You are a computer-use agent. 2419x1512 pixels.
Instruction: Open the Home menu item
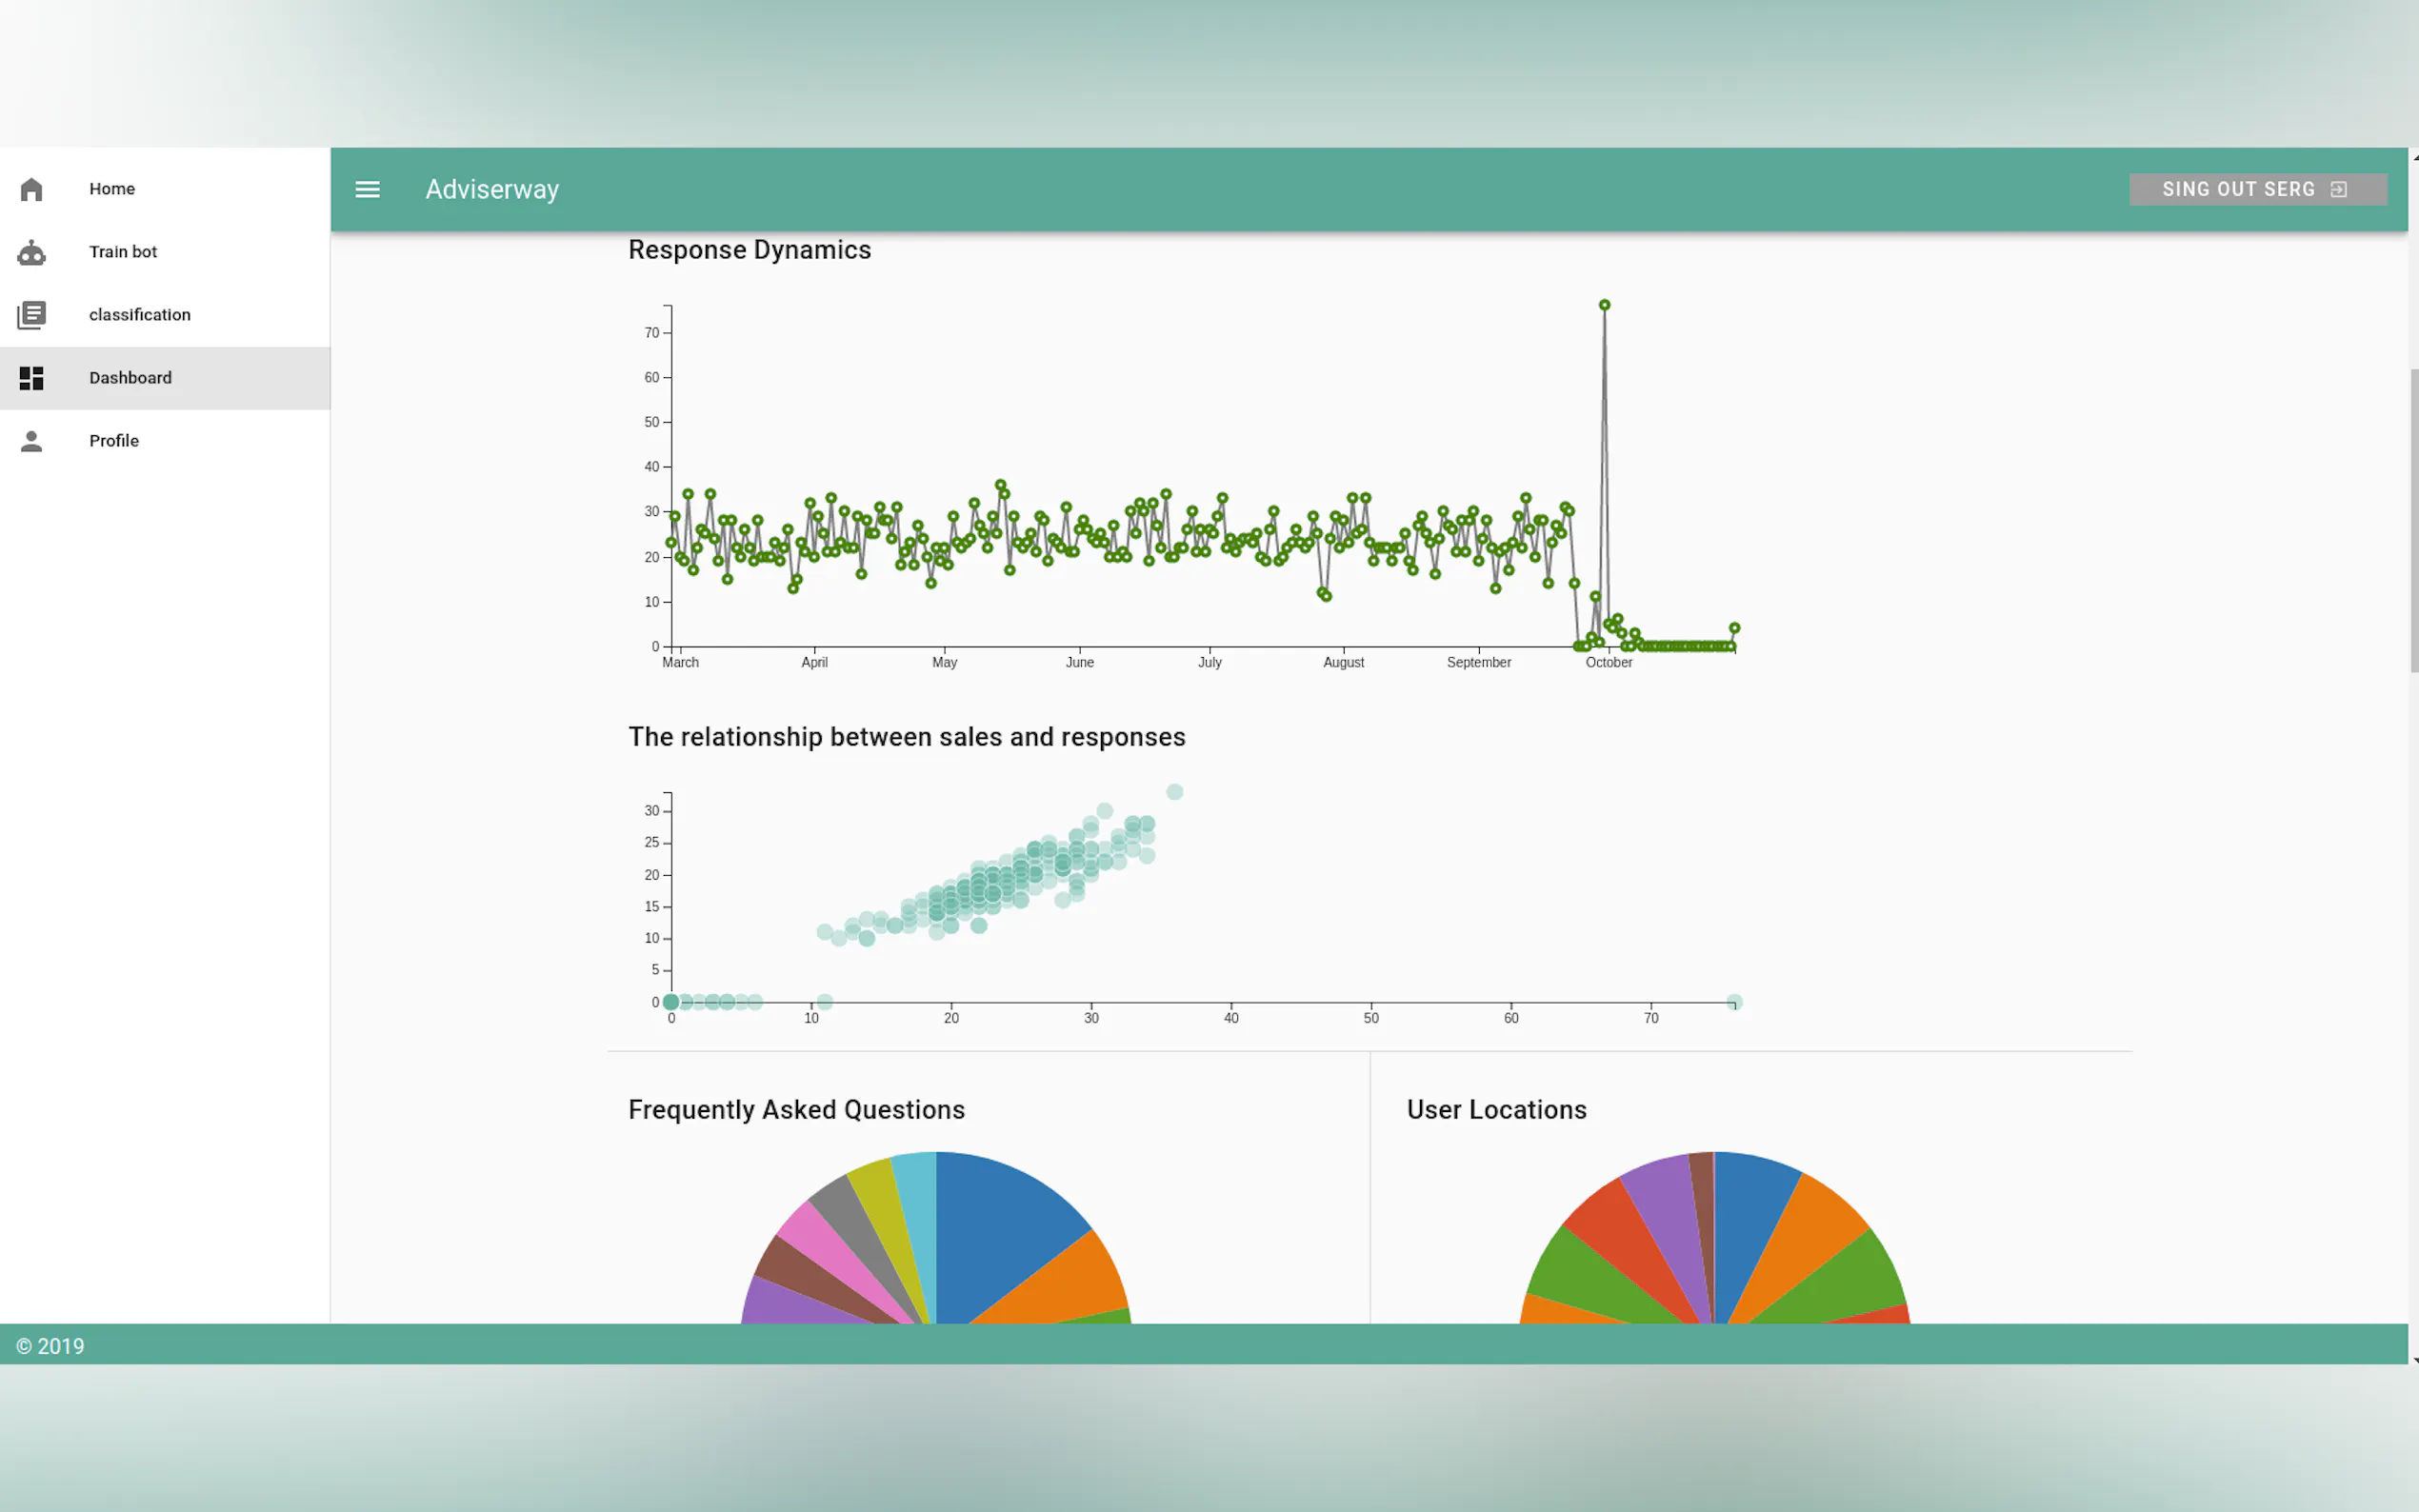(111, 189)
